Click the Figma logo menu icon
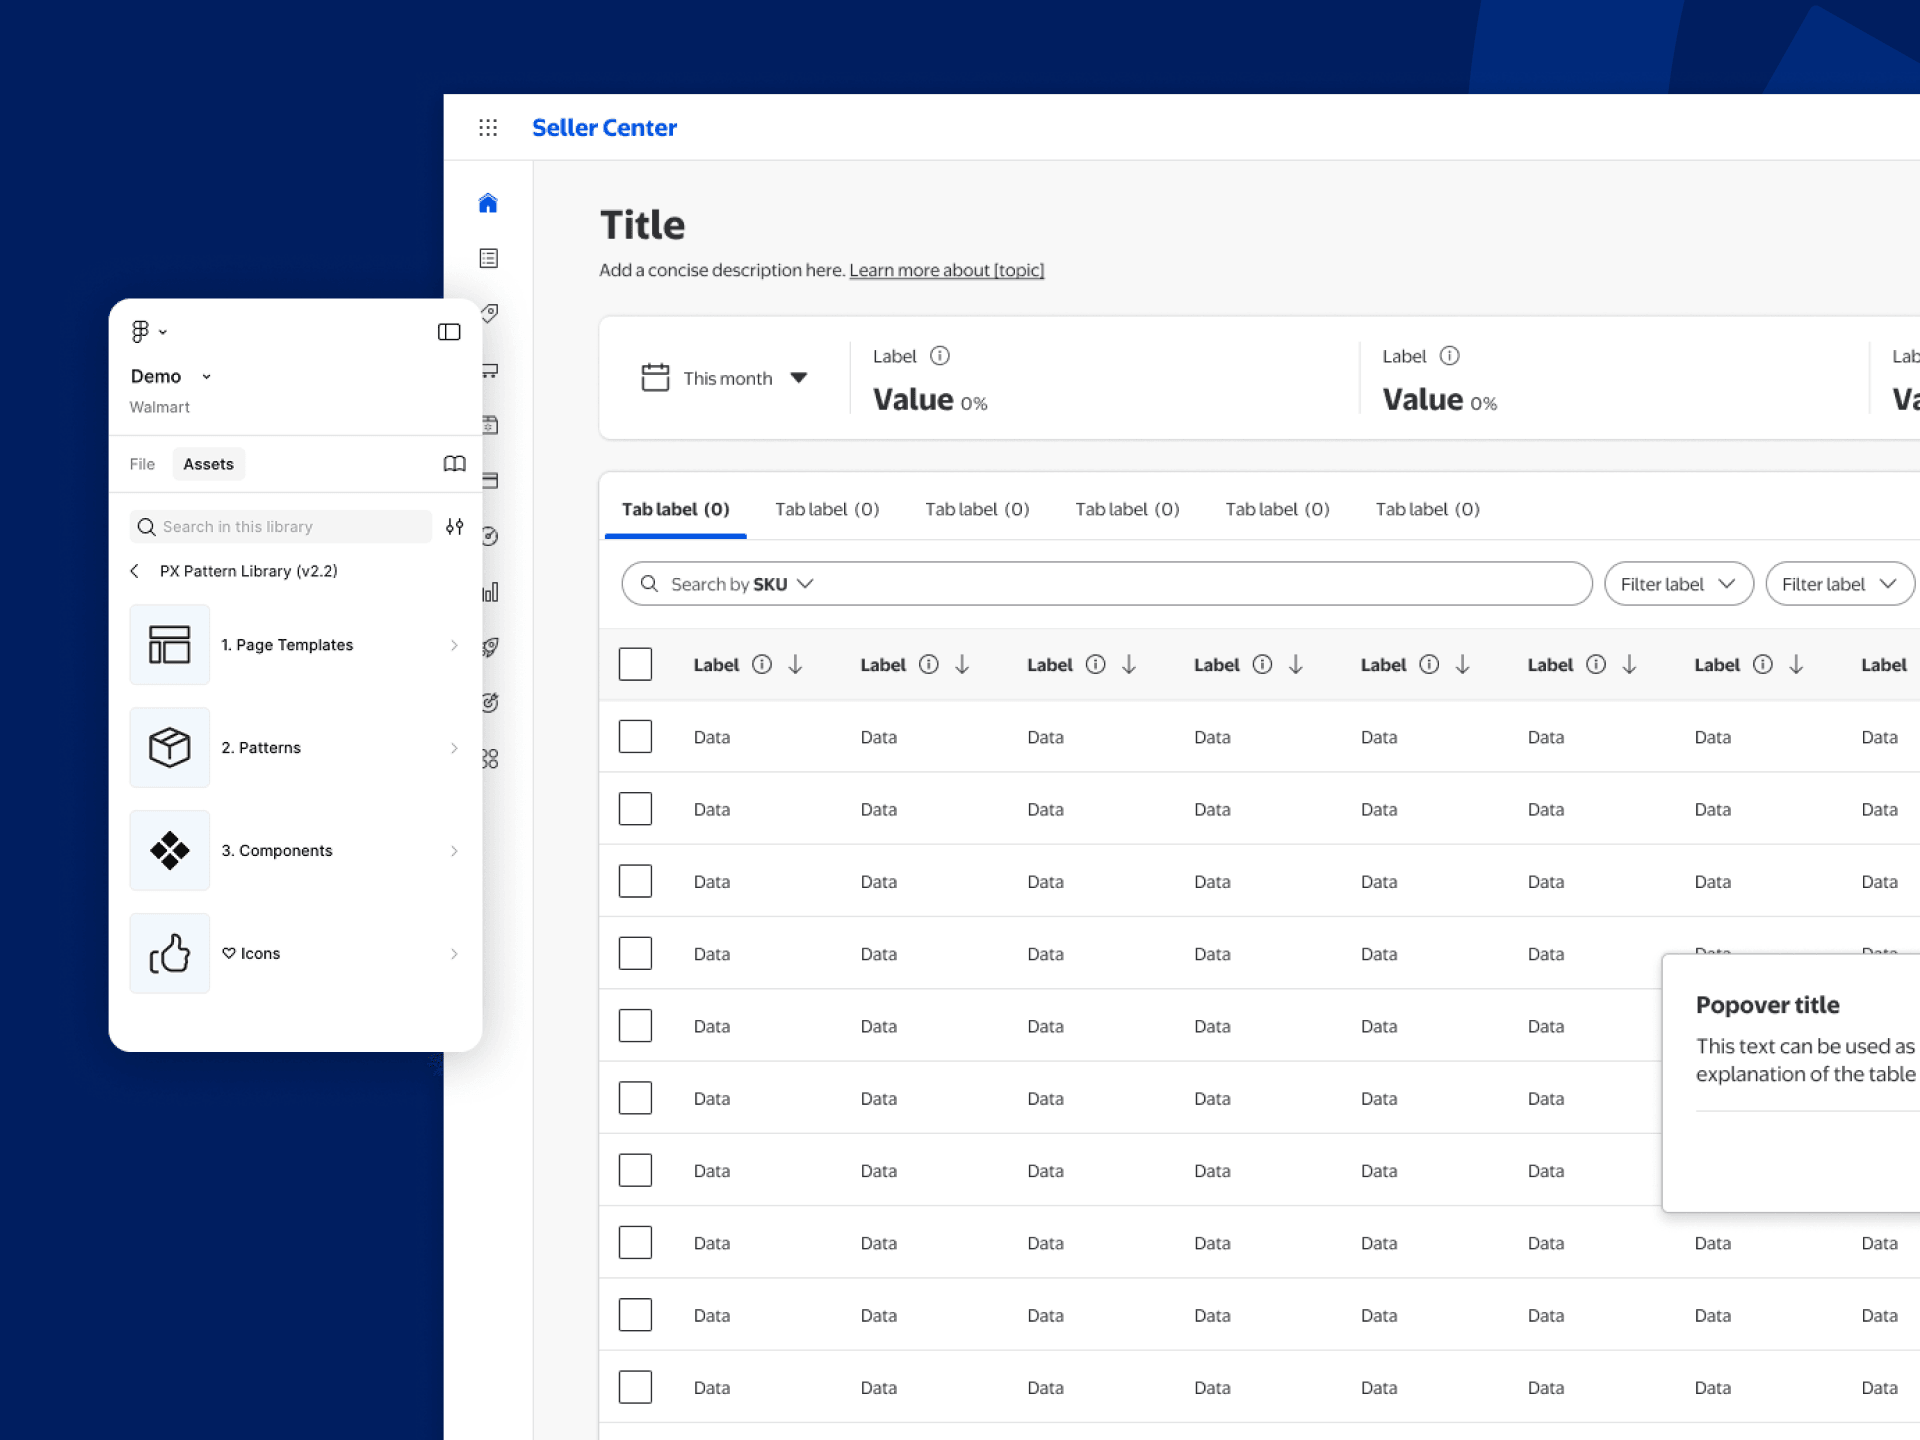Image resolution: width=1920 pixels, height=1440 pixels. 140,331
